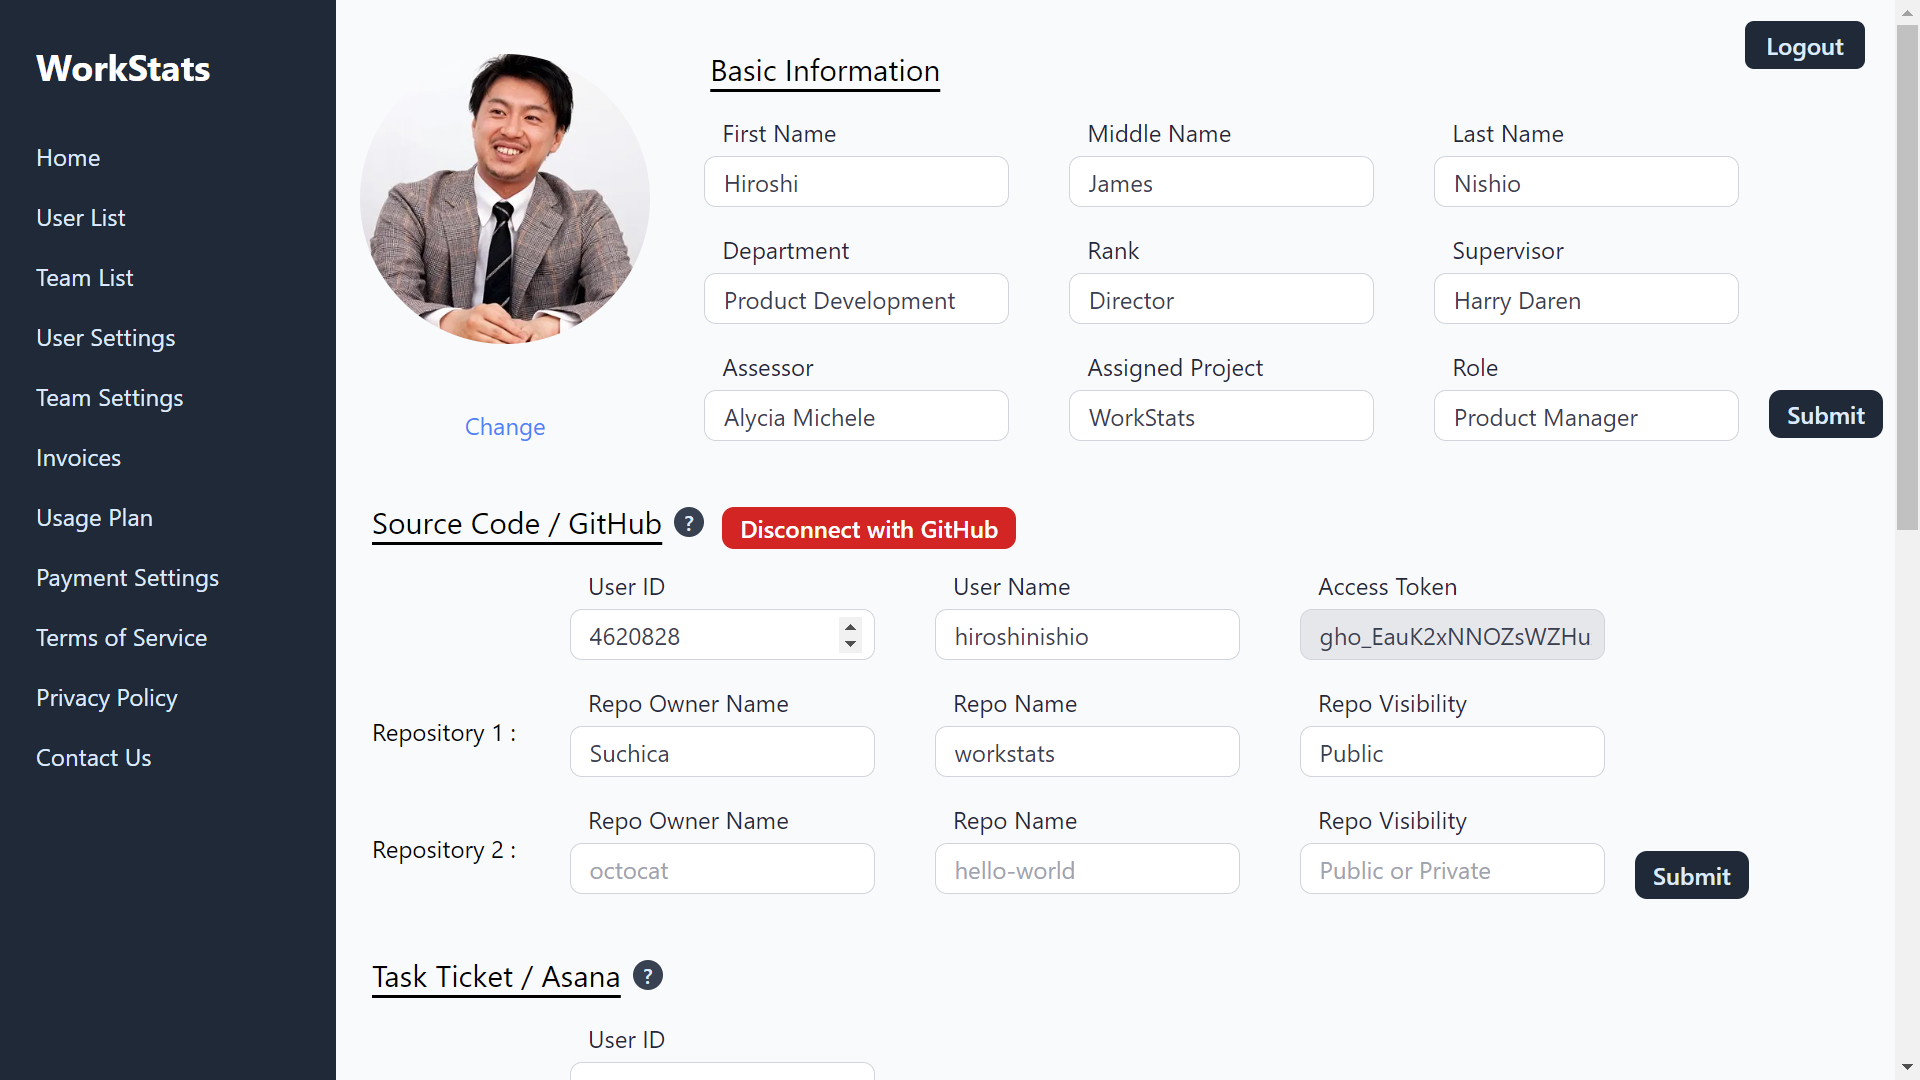Click the Access Token field
Image resolution: width=1920 pixels, height=1080 pixels.
[x=1452, y=635]
